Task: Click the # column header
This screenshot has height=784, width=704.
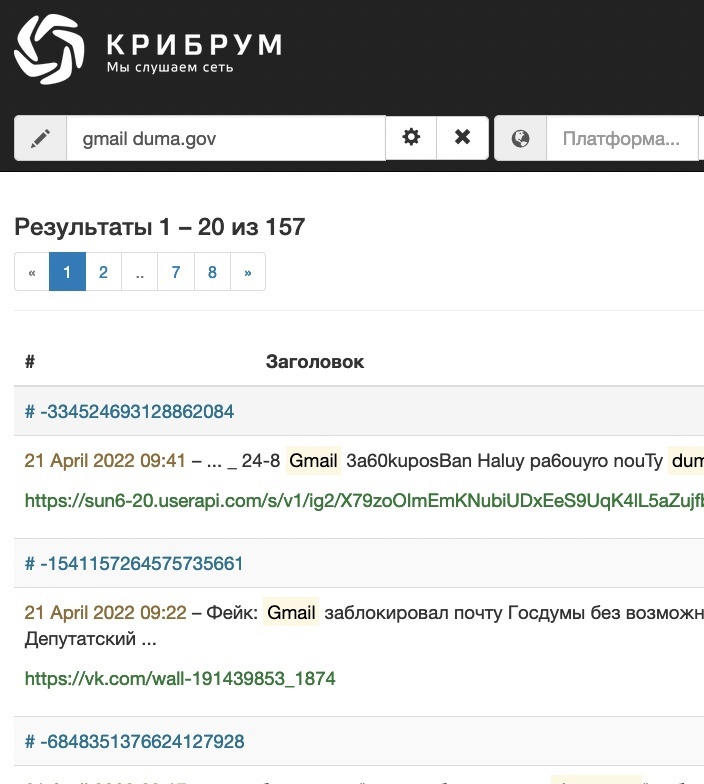Action: [x=30, y=361]
